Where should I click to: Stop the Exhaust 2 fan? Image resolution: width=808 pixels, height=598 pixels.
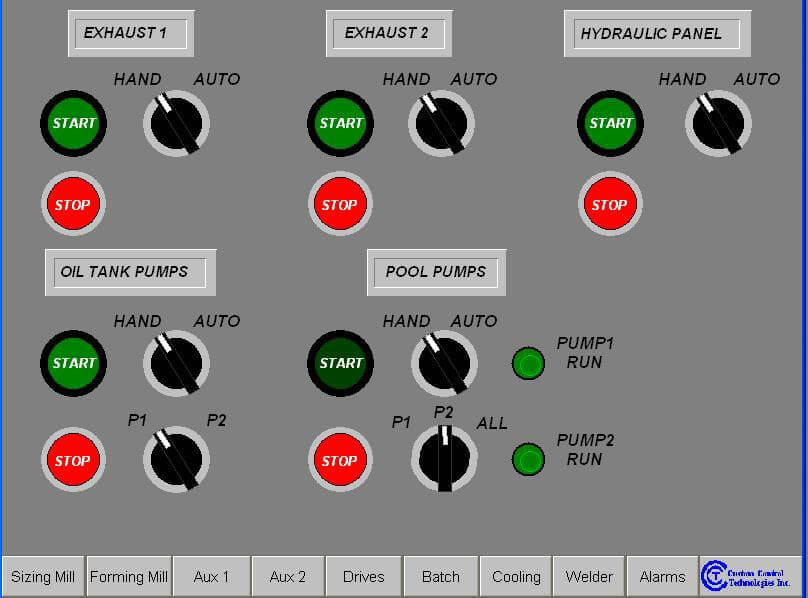tap(340, 205)
